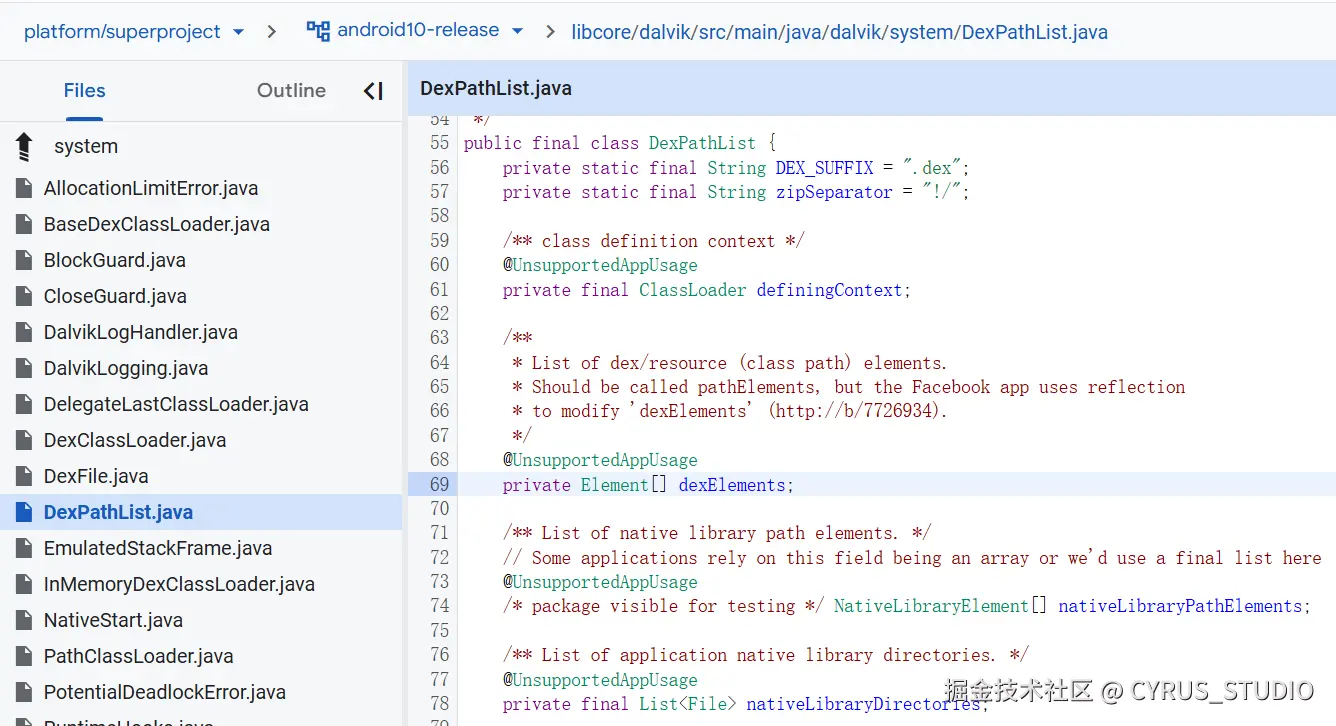This screenshot has width=1336, height=726.
Task: Click the DEX_SUFFIX constant identifier
Action: point(825,168)
